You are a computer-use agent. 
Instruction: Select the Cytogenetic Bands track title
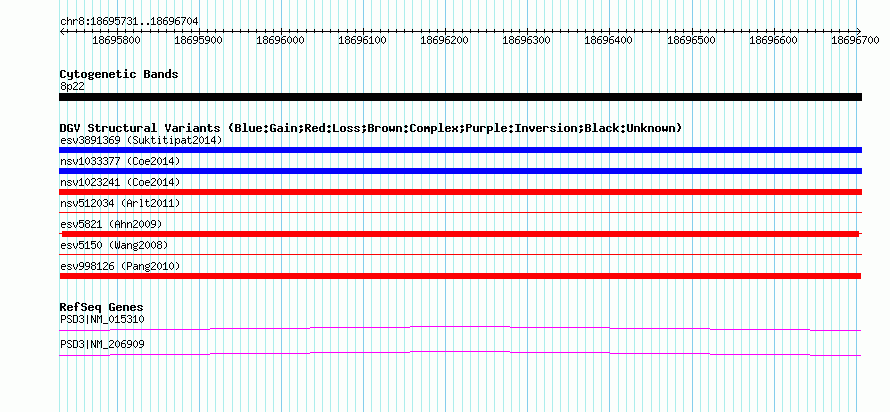click(119, 74)
